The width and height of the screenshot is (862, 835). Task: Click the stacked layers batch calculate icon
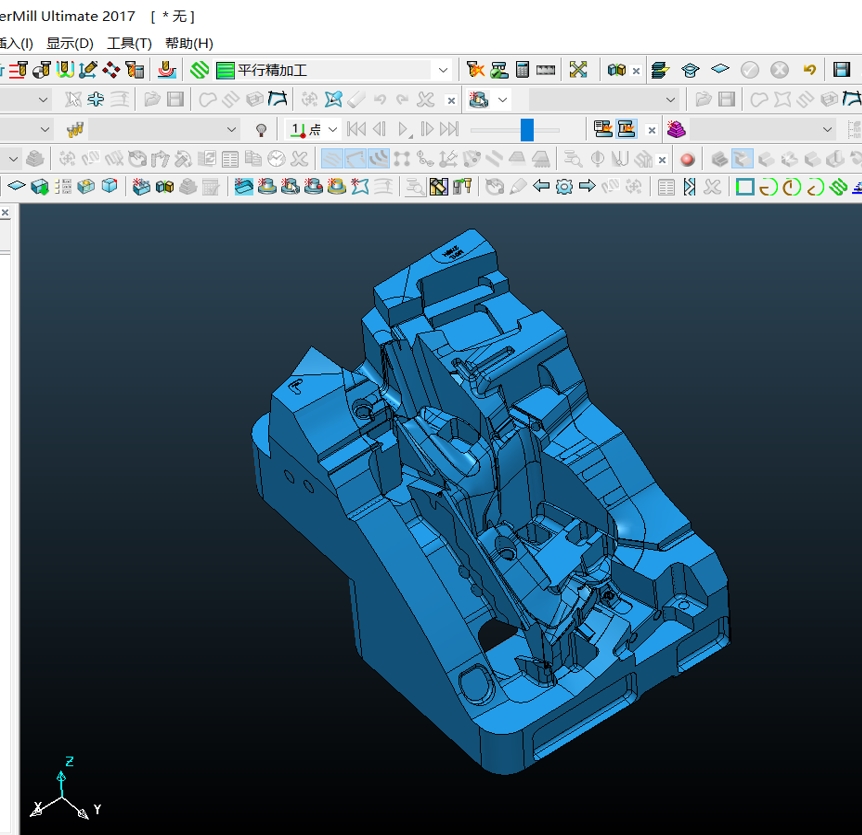(x=659, y=70)
